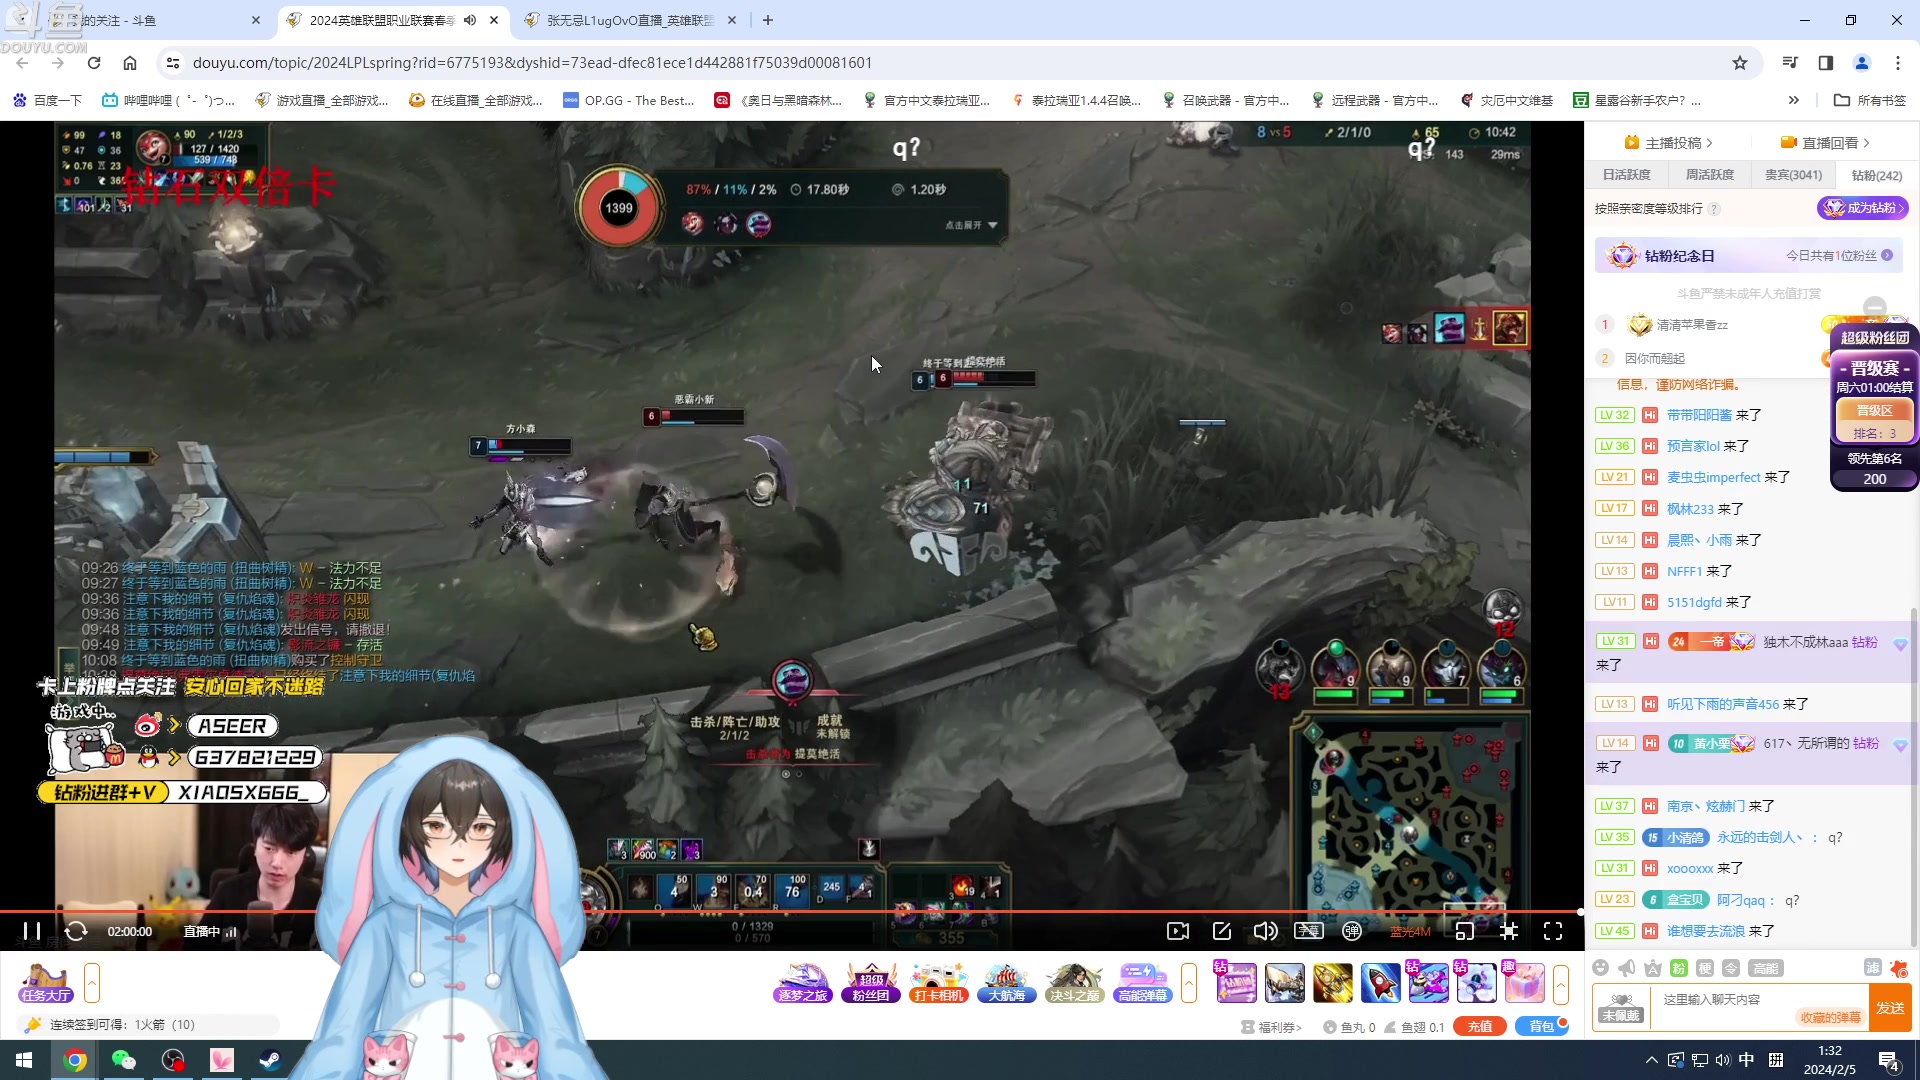Toggle the 滤 chat filter button
This screenshot has width=1920, height=1080.
click(x=1873, y=968)
